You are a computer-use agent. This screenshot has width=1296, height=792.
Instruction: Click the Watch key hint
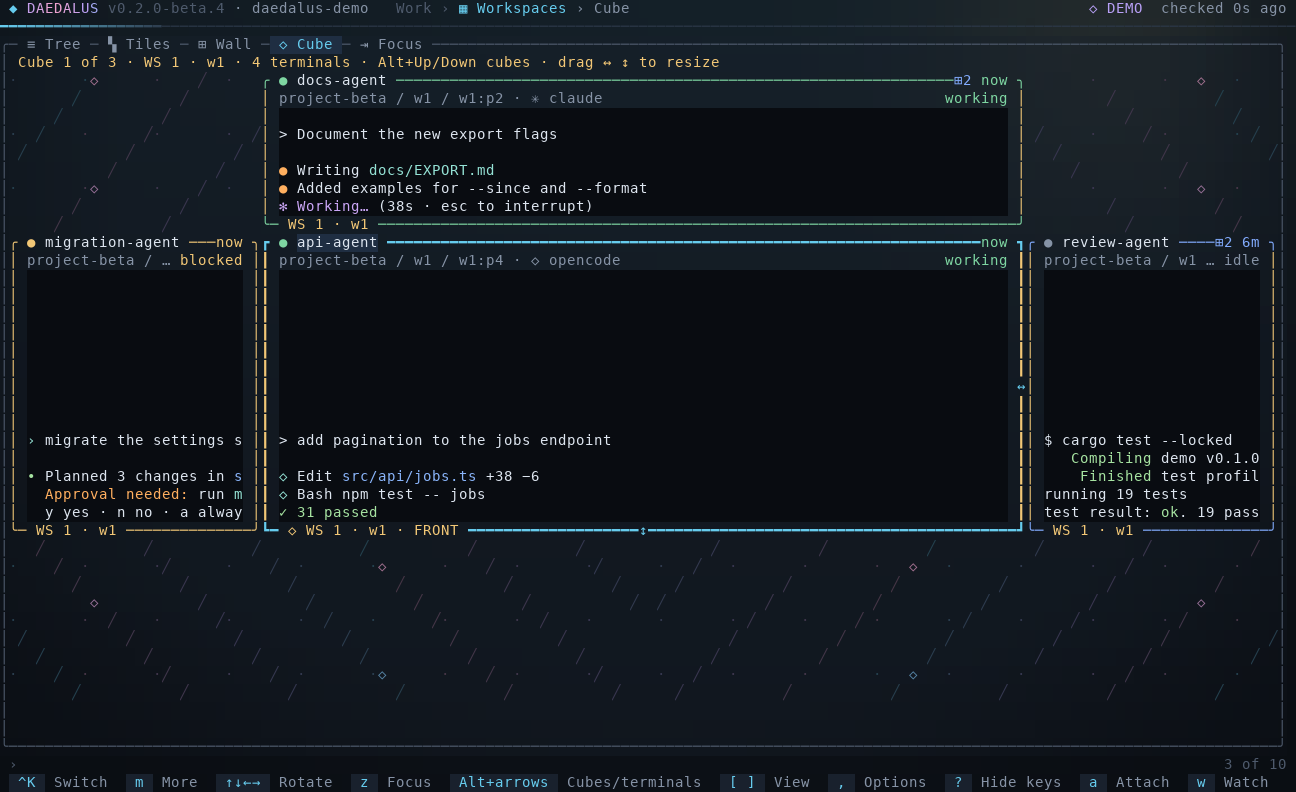[1228, 782]
